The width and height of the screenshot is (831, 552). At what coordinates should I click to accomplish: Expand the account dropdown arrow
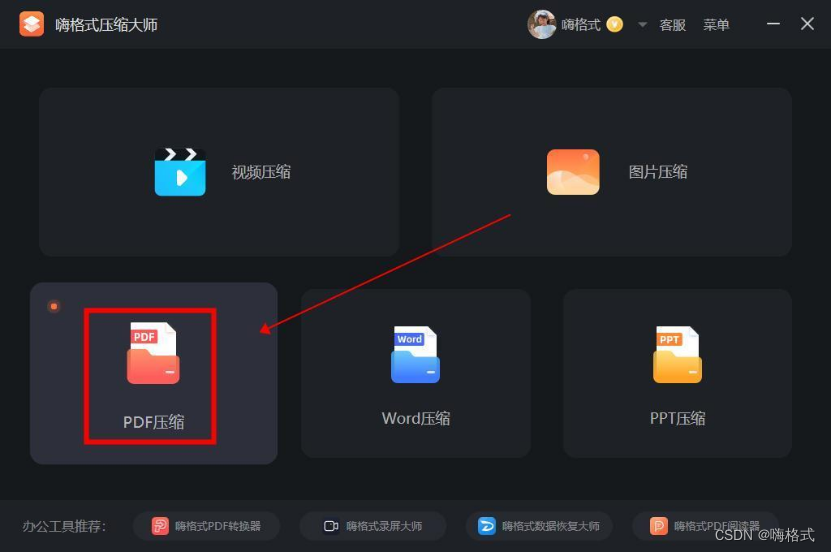[642, 24]
